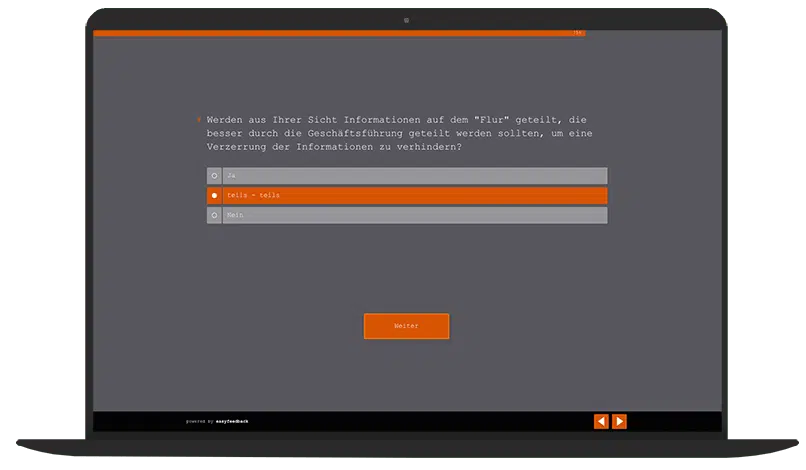Select the "Ja" radio button
Screen dimensions: 806x470
point(214,176)
